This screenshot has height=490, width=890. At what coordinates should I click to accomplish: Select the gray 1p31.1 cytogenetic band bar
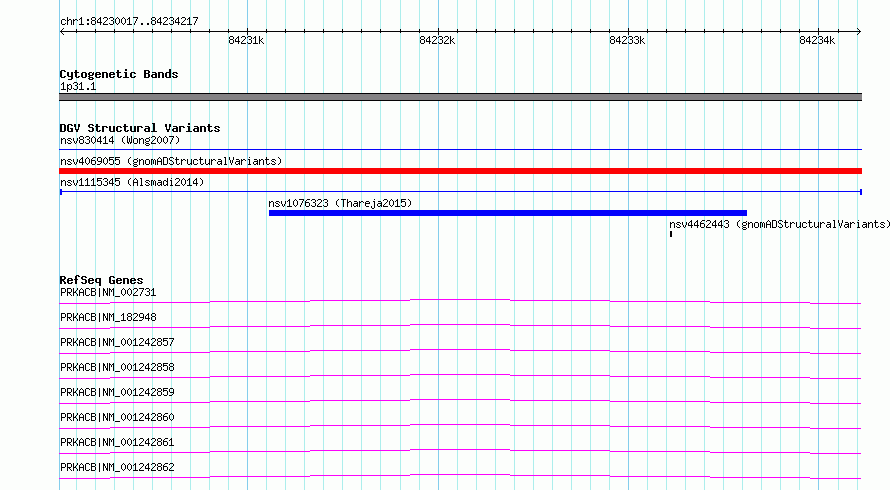point(460,97)
